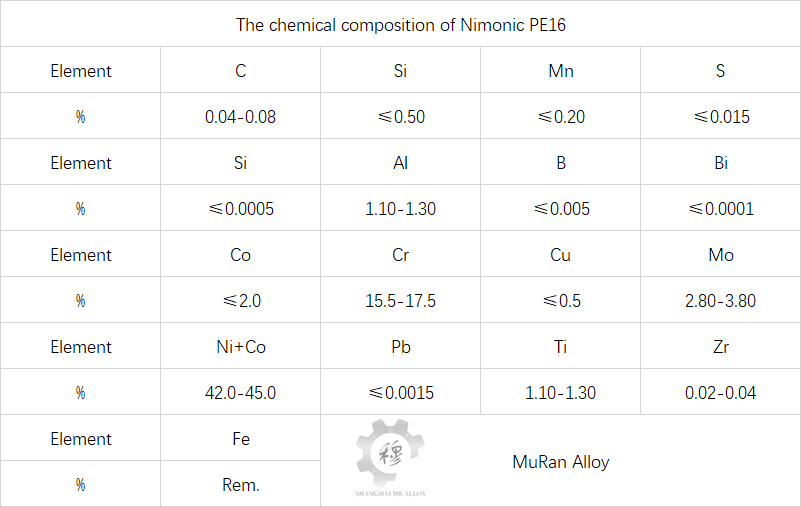Select the table title about Nimonic PE16
The image size is (801, 507).
click(x=400, y=25)
